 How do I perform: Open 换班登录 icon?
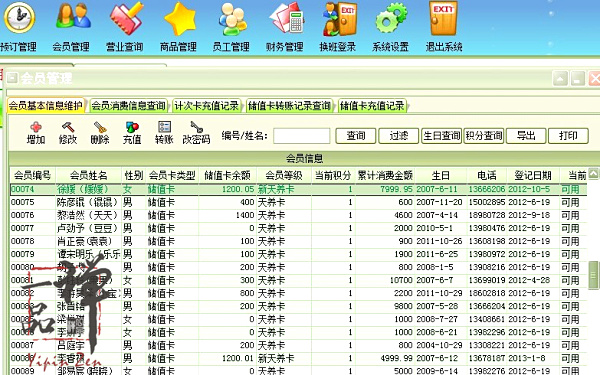point(339,18)
